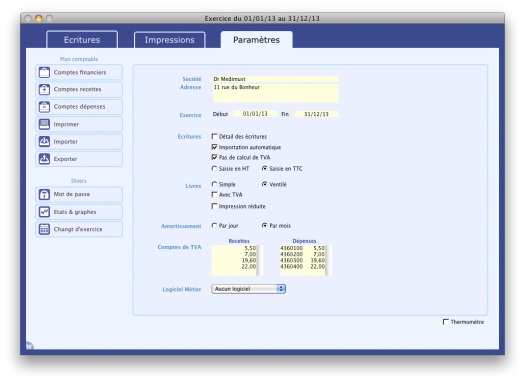Open Etats & graphes chart icon

click(45, 212)
